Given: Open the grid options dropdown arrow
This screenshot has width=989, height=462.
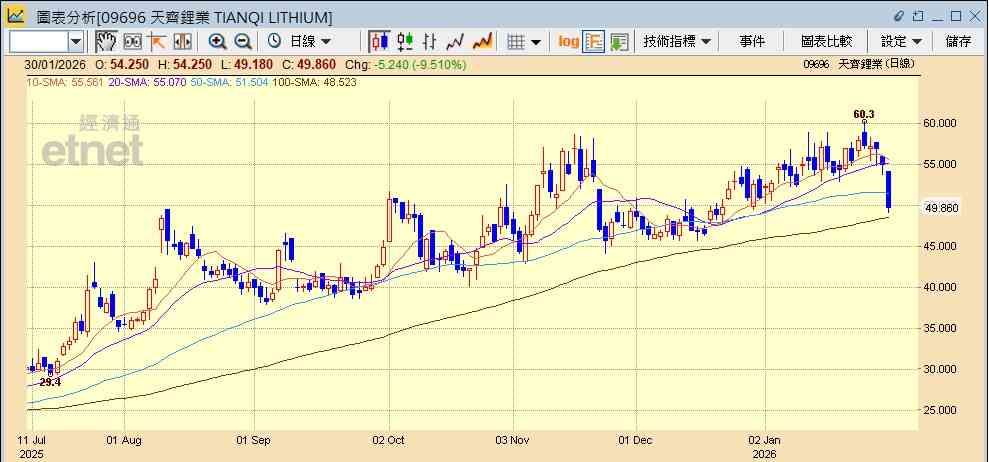Looking at the screenshot, I should 536,42.
